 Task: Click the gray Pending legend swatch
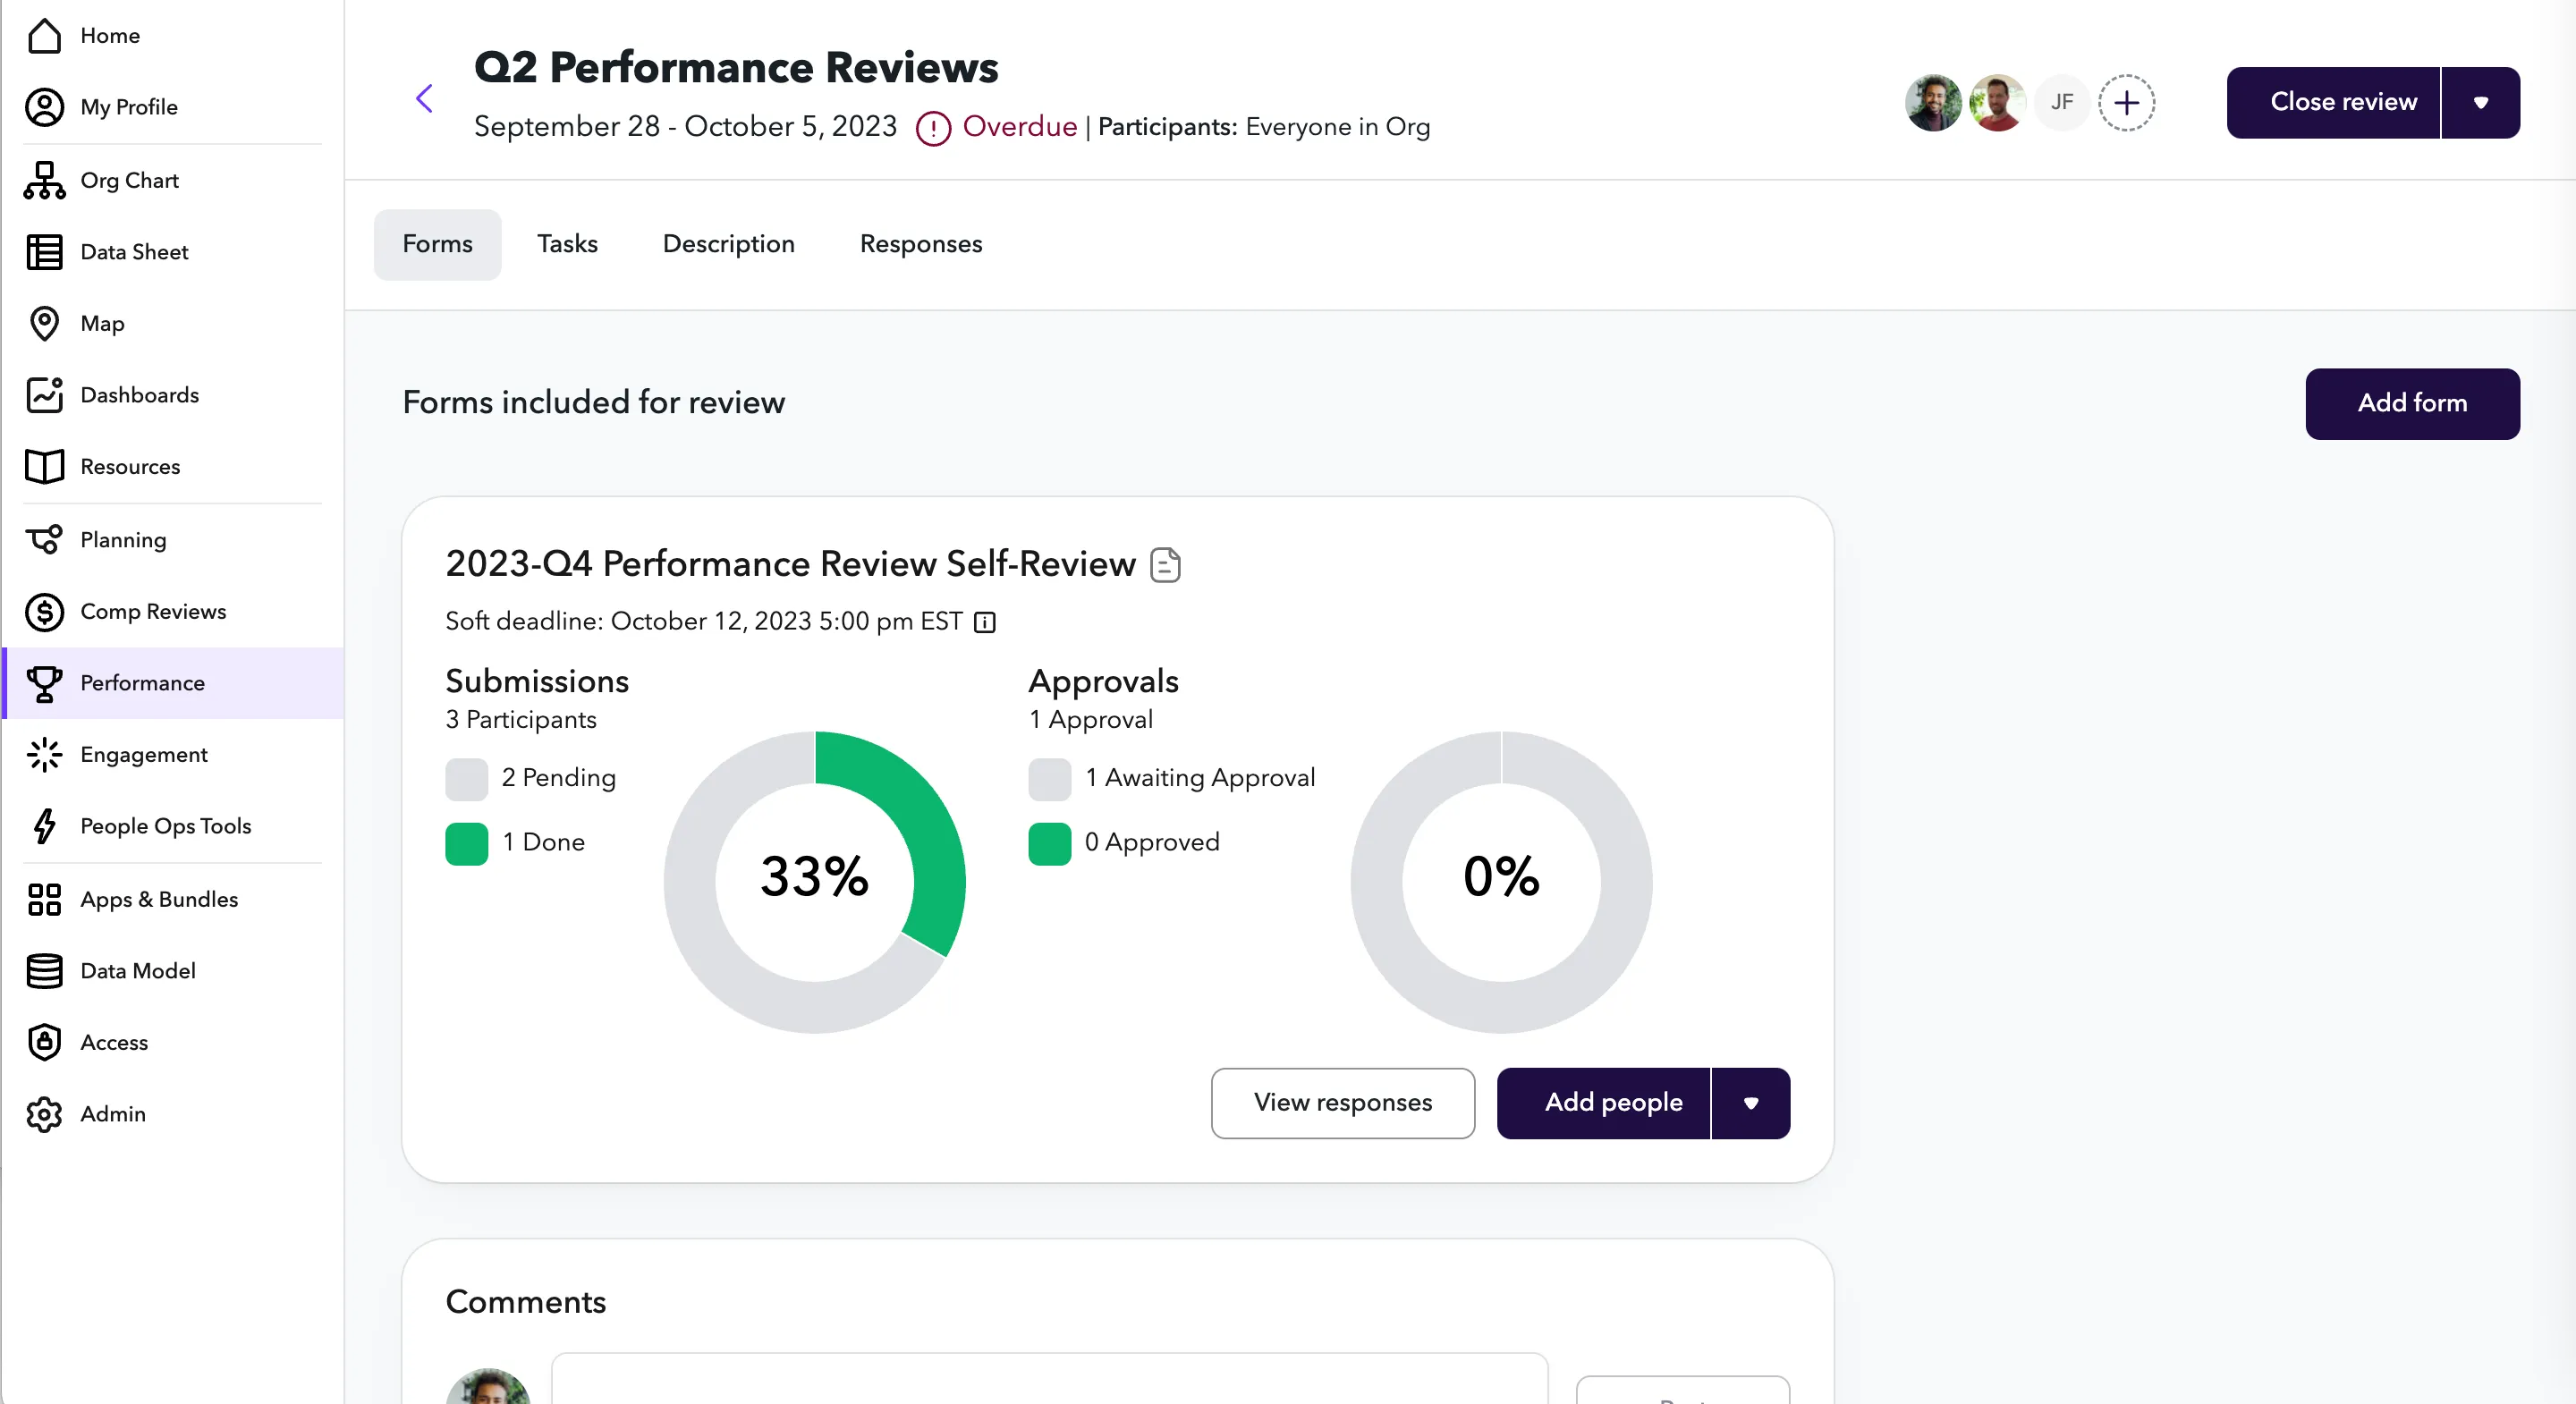(466, 779)
